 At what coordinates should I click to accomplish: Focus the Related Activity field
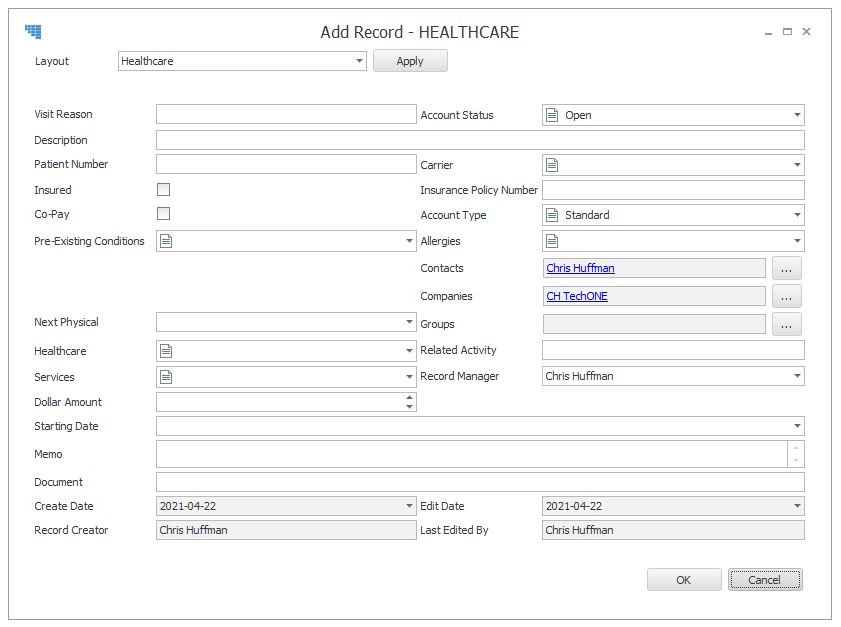[674, 350]
